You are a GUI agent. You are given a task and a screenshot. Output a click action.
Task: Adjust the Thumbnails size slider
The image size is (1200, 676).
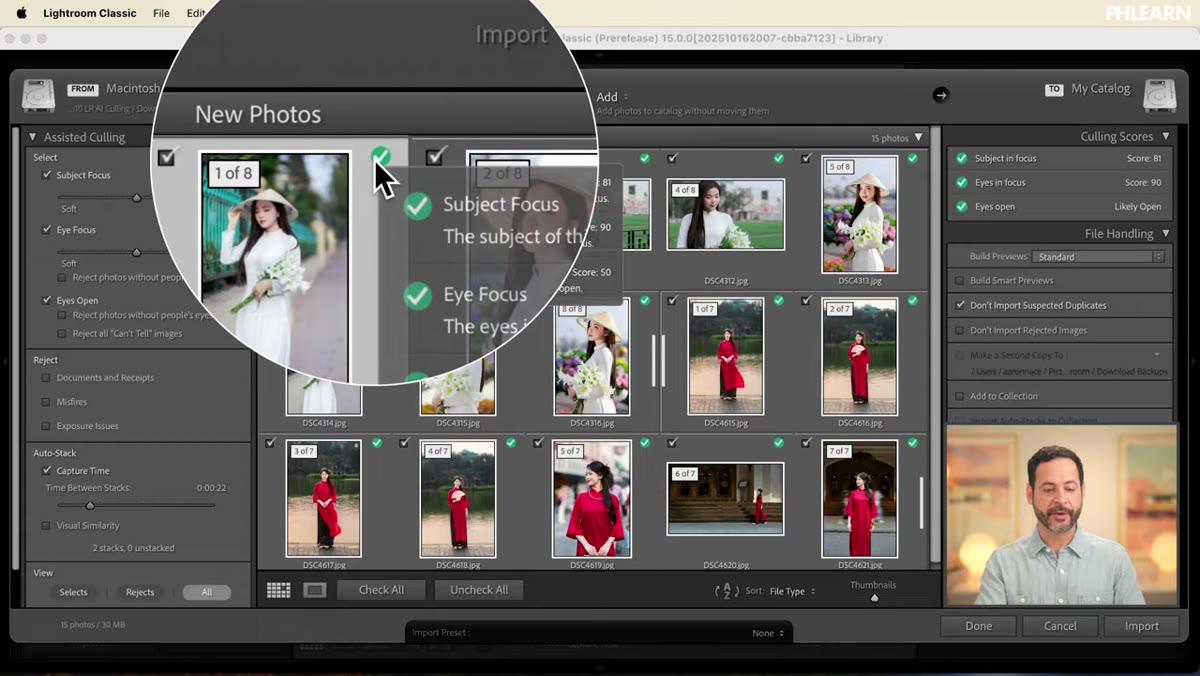pyautogui.click(x=874, y=598)
